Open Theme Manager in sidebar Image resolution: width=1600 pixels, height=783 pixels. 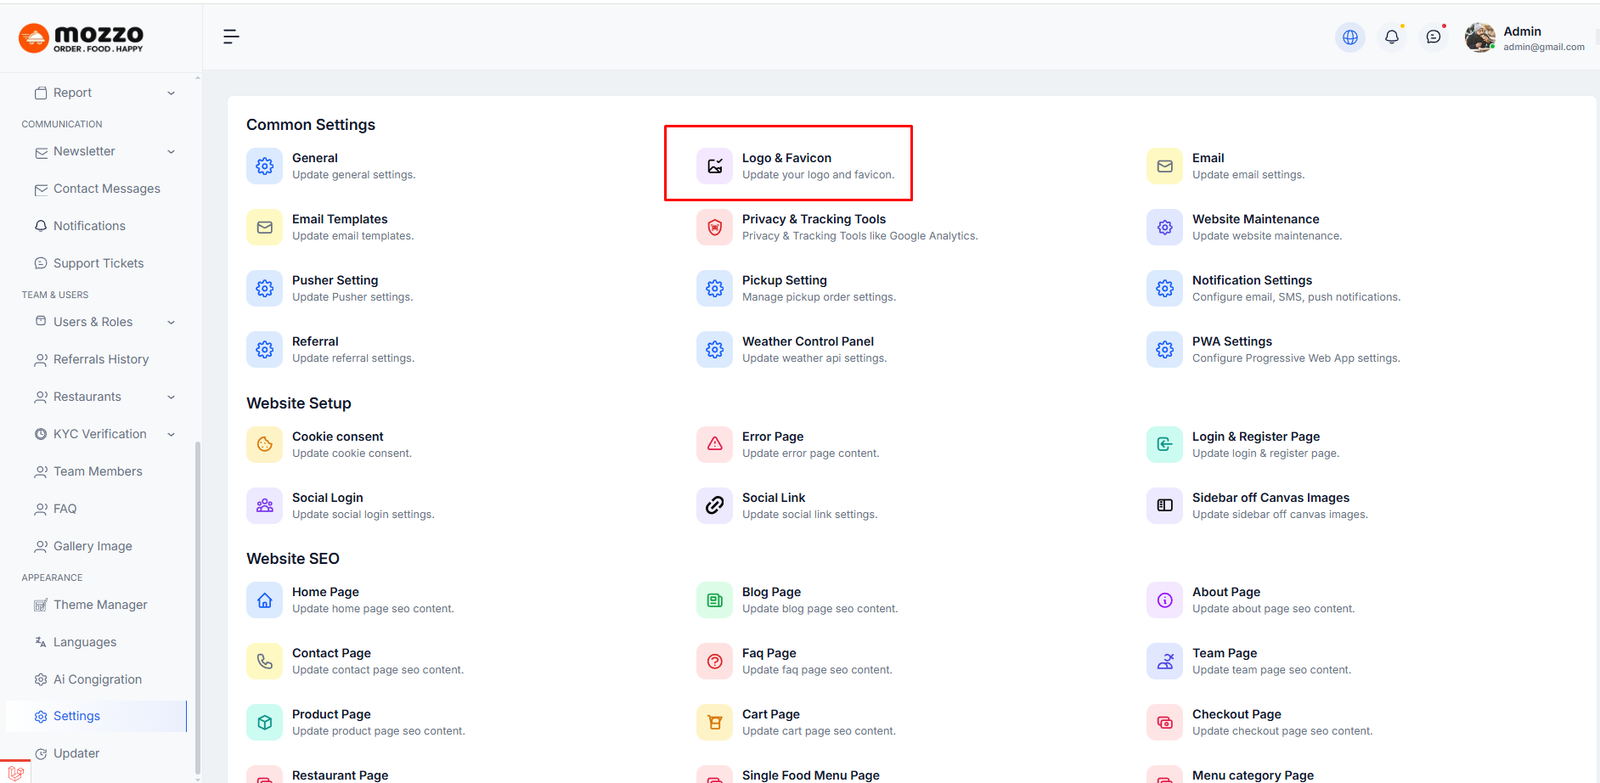(90, 605)
